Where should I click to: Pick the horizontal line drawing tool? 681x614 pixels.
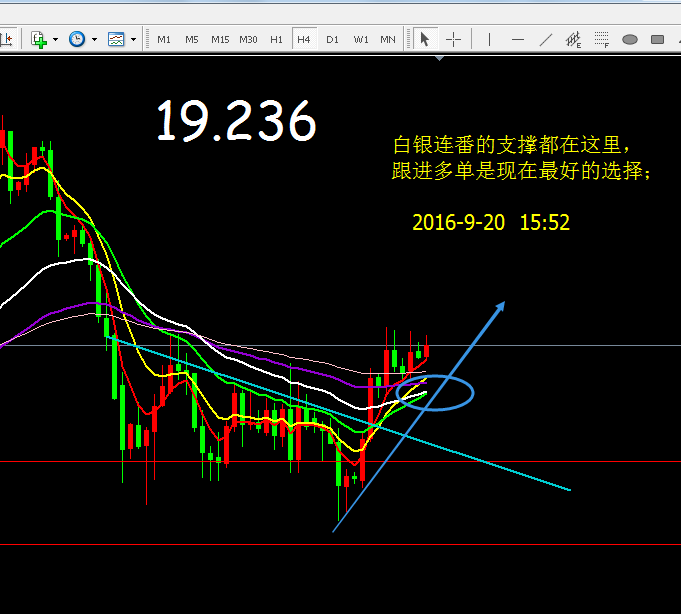(518, 40)
